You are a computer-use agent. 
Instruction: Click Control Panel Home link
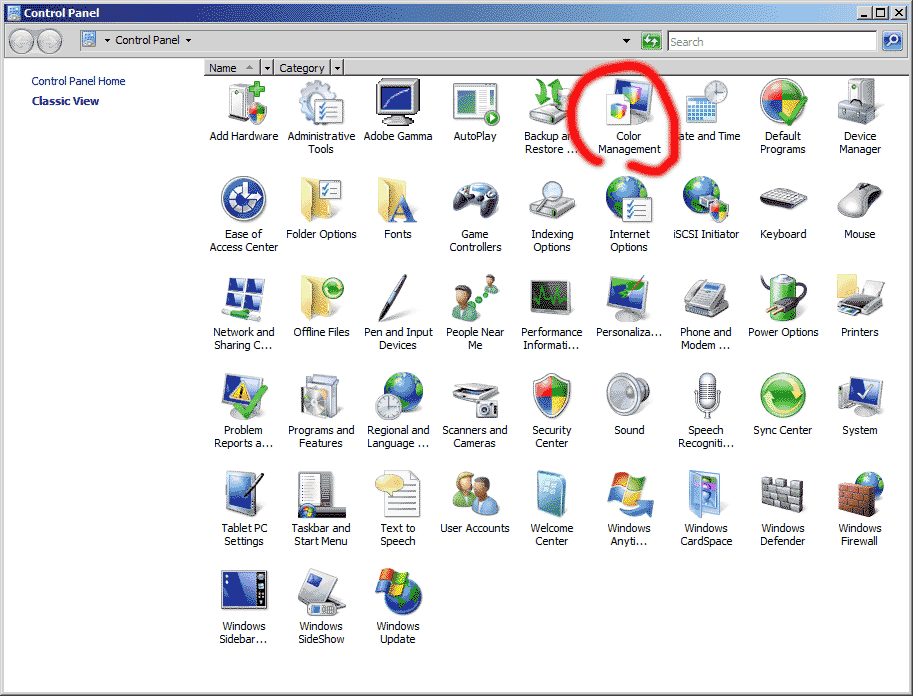coord(78,81)
